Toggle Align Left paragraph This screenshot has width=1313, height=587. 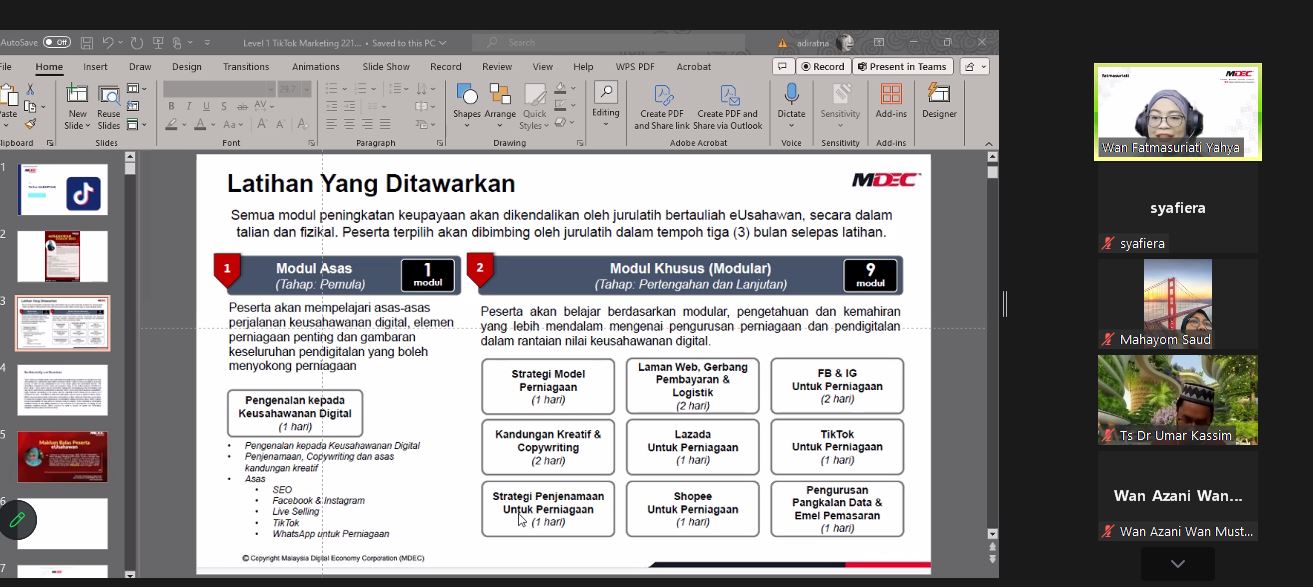331,124
